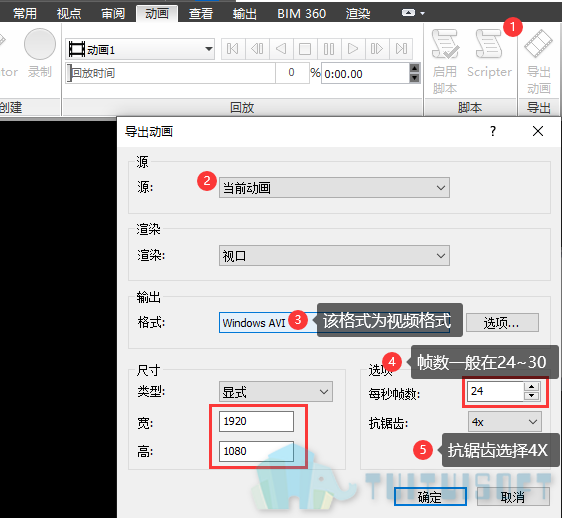Close the 导出动画 dialog
Image resolution: width=562 pixels, height=518 pixels.
pyautogui.click(x=538, y=131)
